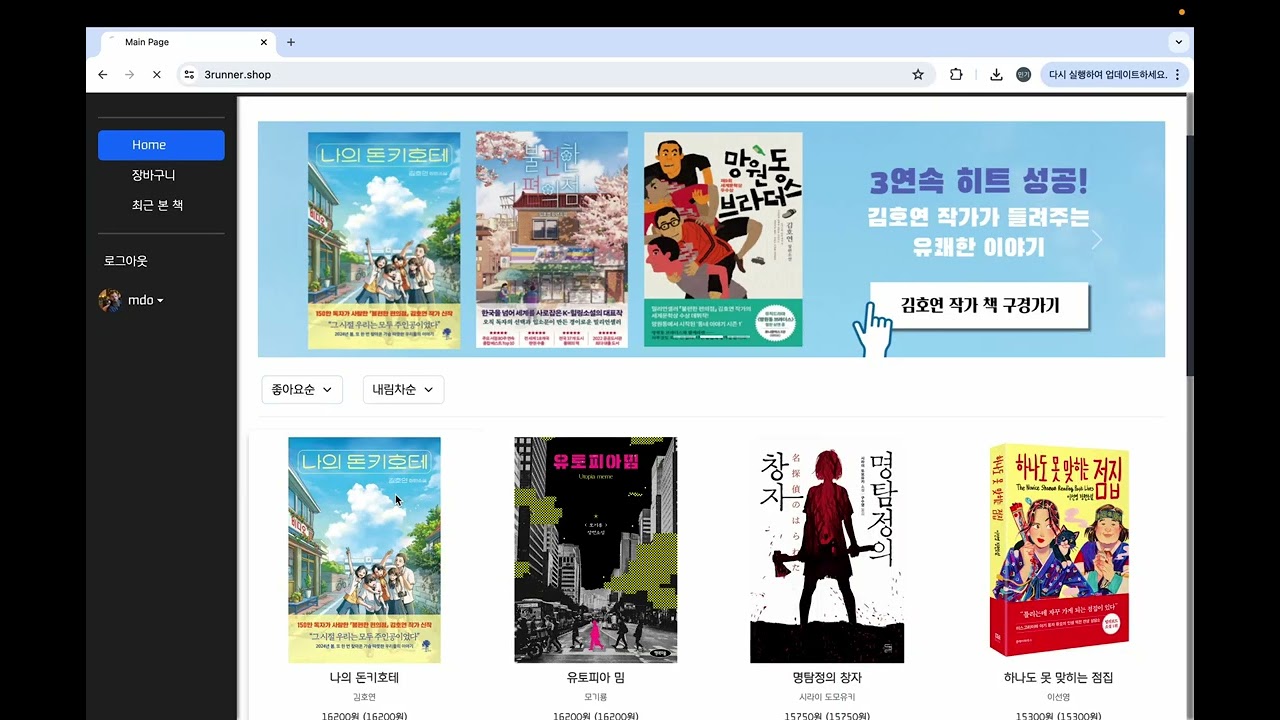Click the 불편한 편의점 banner book cover
The height and width of the screenshot is (720, 1280).
pos(552,240)
